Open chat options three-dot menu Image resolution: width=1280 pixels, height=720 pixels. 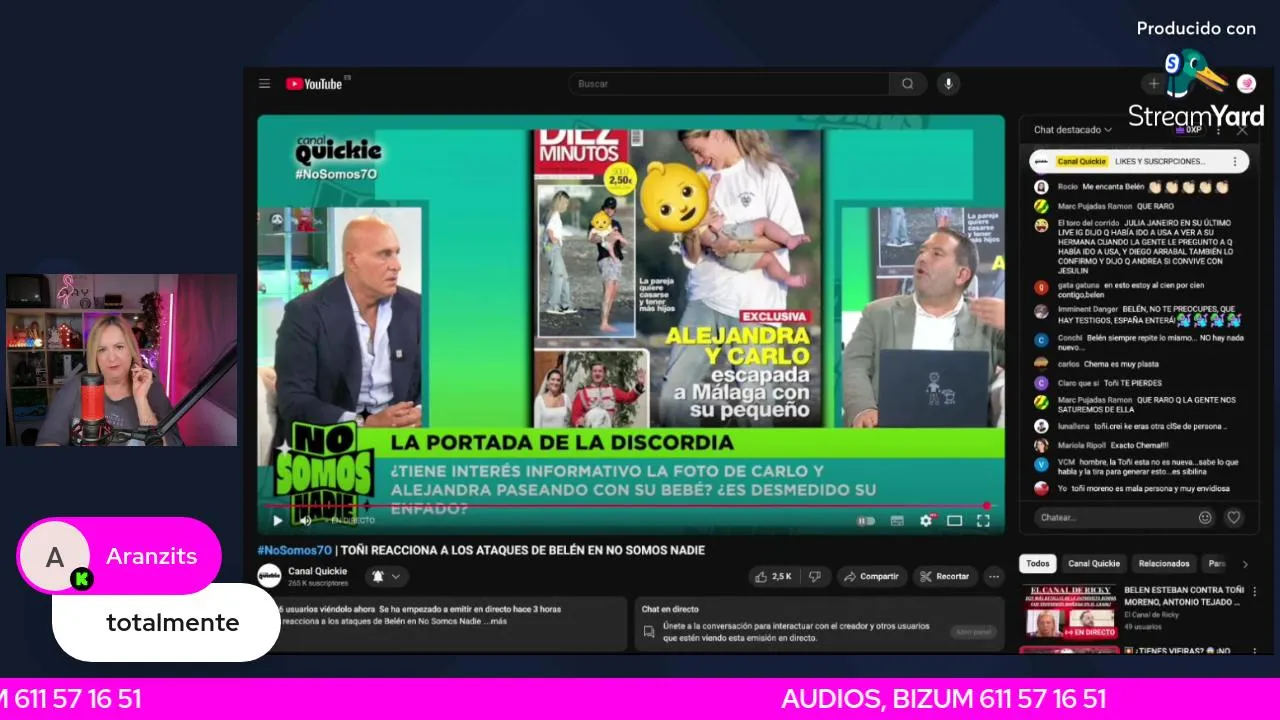click(x=1217, y=130)
